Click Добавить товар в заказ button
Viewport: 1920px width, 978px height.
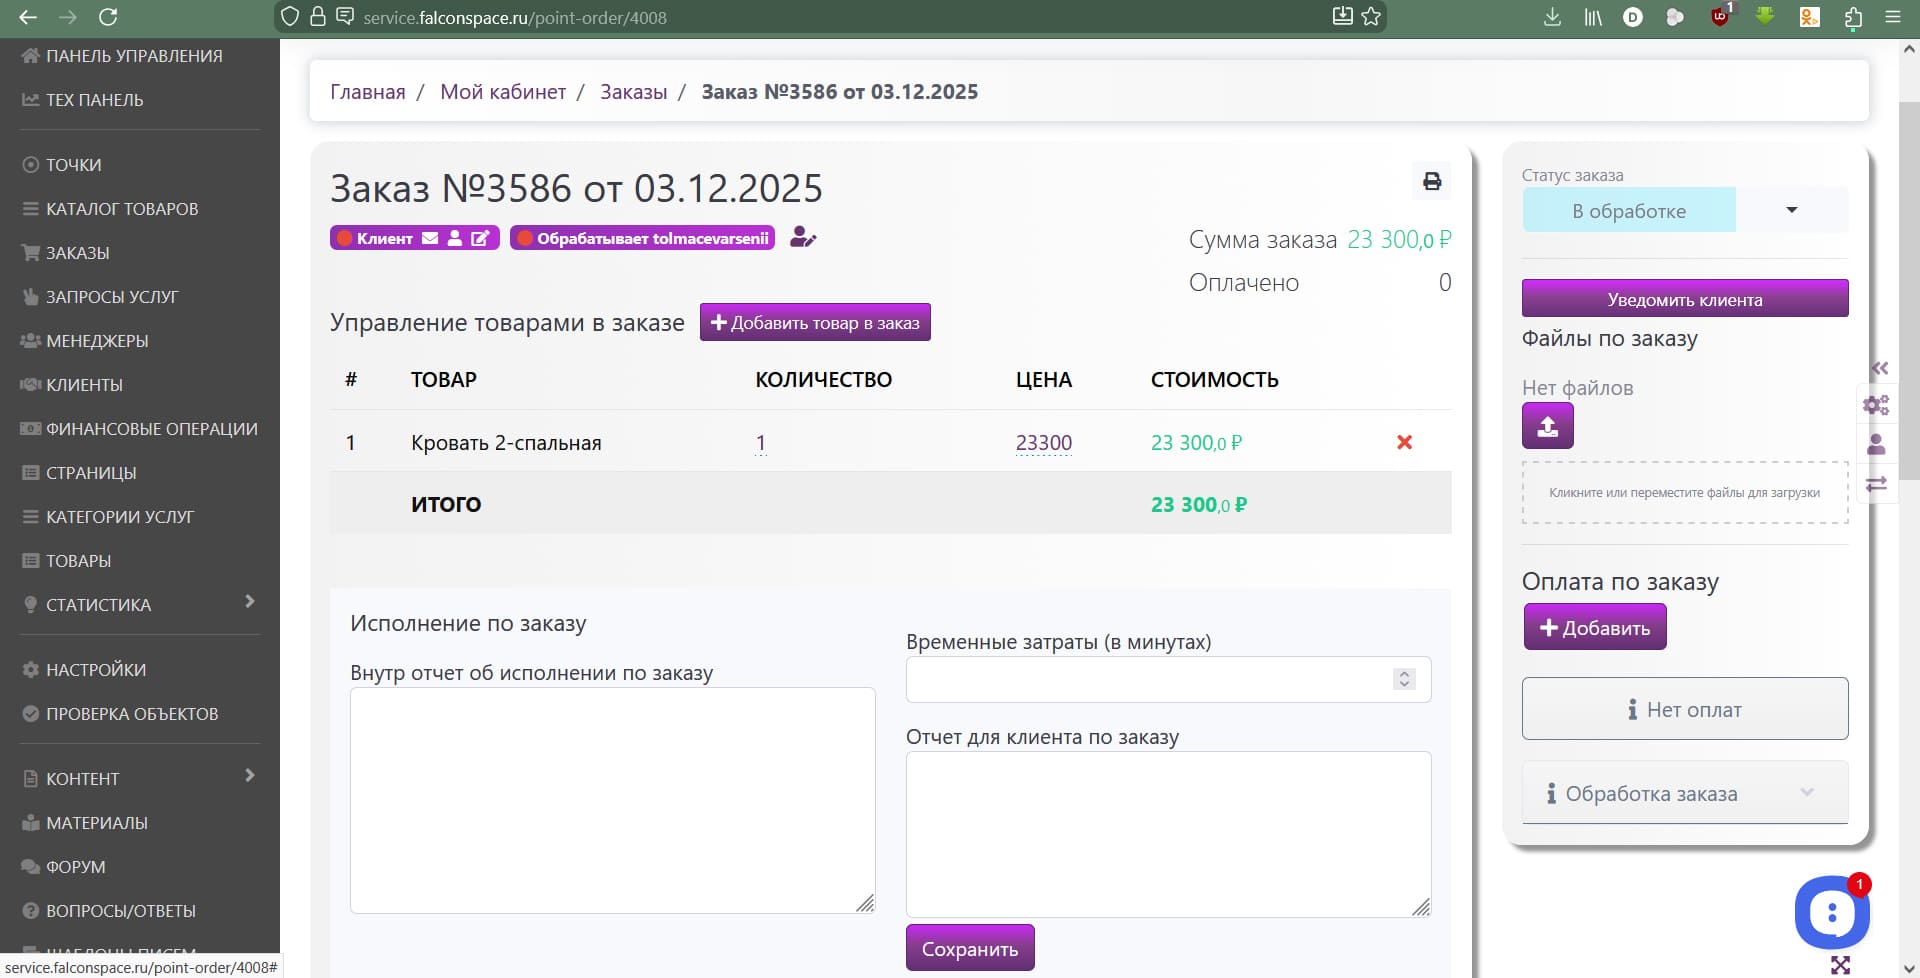(815, 322)
